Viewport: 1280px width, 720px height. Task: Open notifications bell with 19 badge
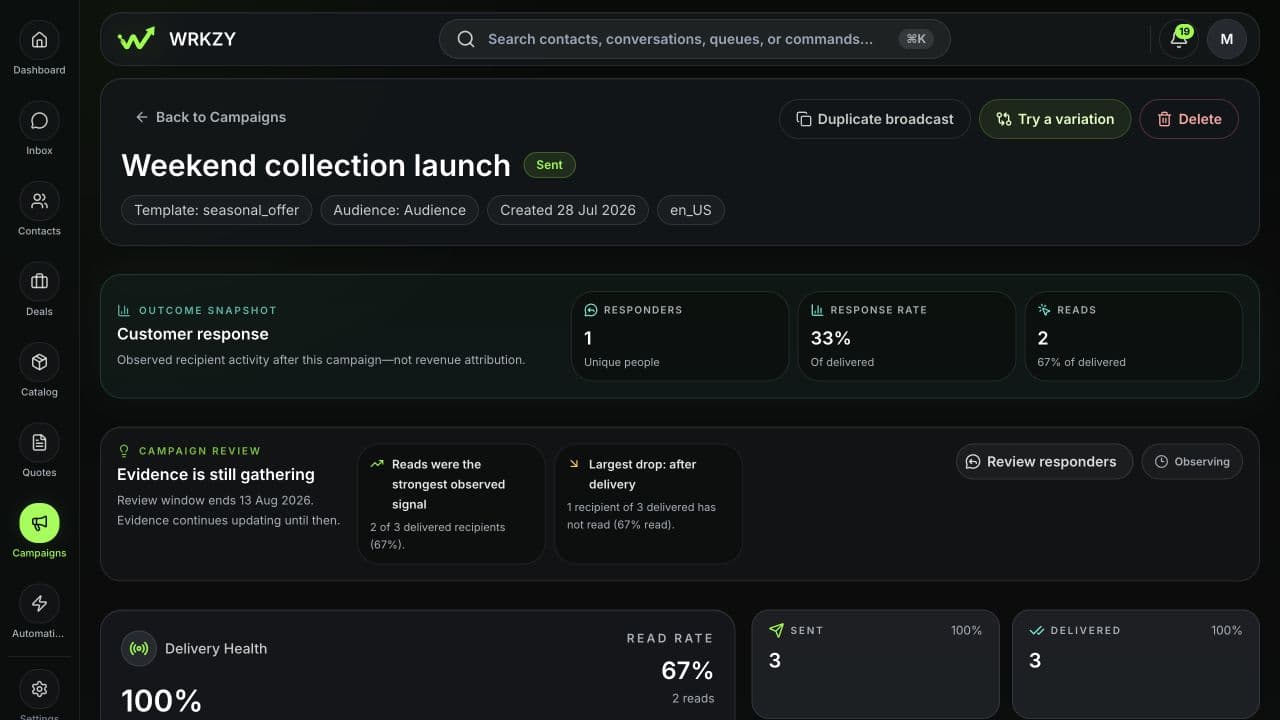pyautogui.click(x=1179, y=39)
